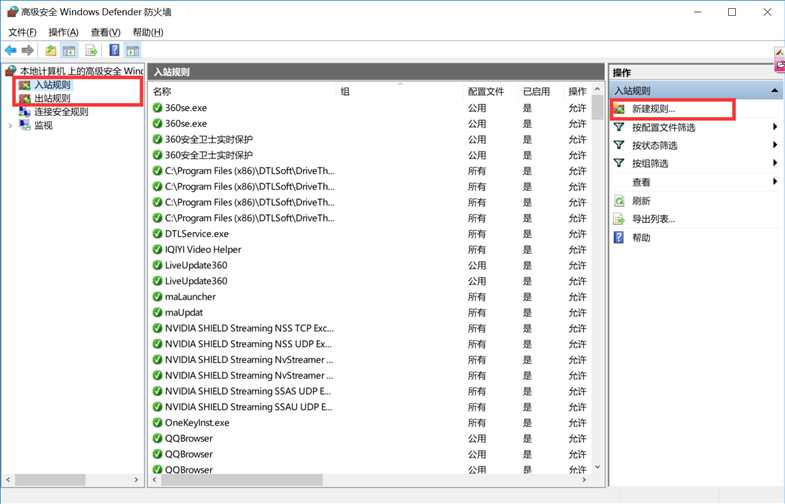The height and width of the screenshot is (504, 785).
Task: Click 新建规则... in the actions pane
Action: [653, 109]
